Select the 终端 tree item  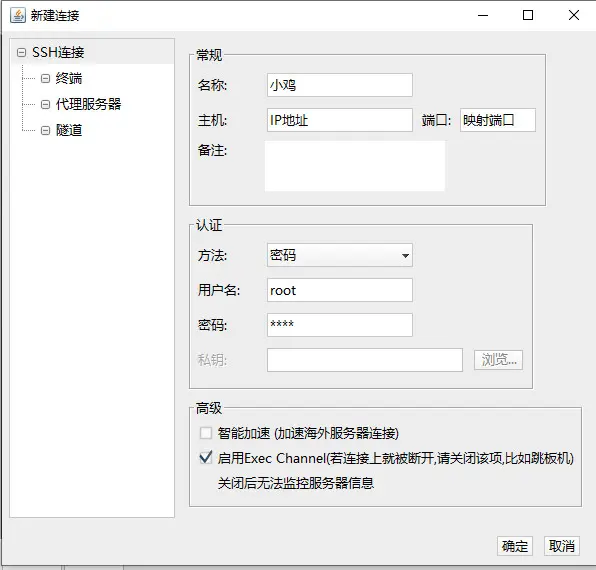point(69,78)
